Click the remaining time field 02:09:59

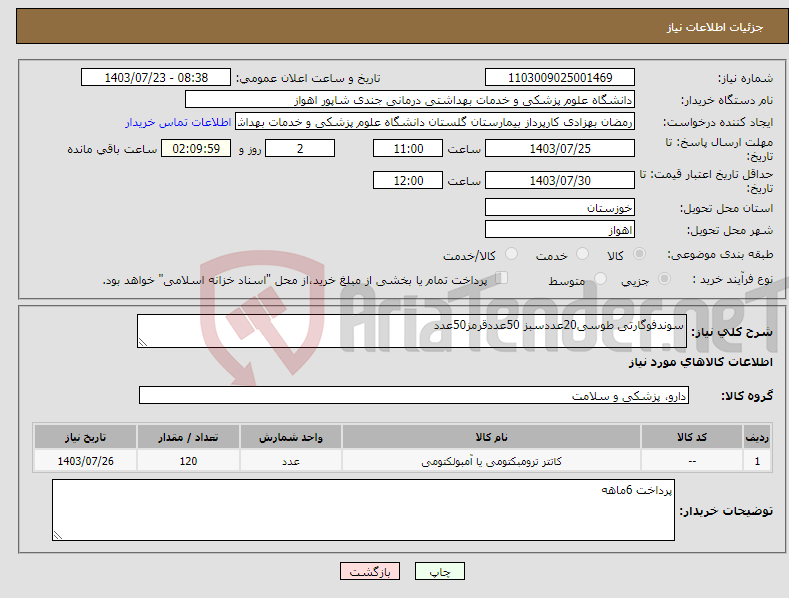196,148
